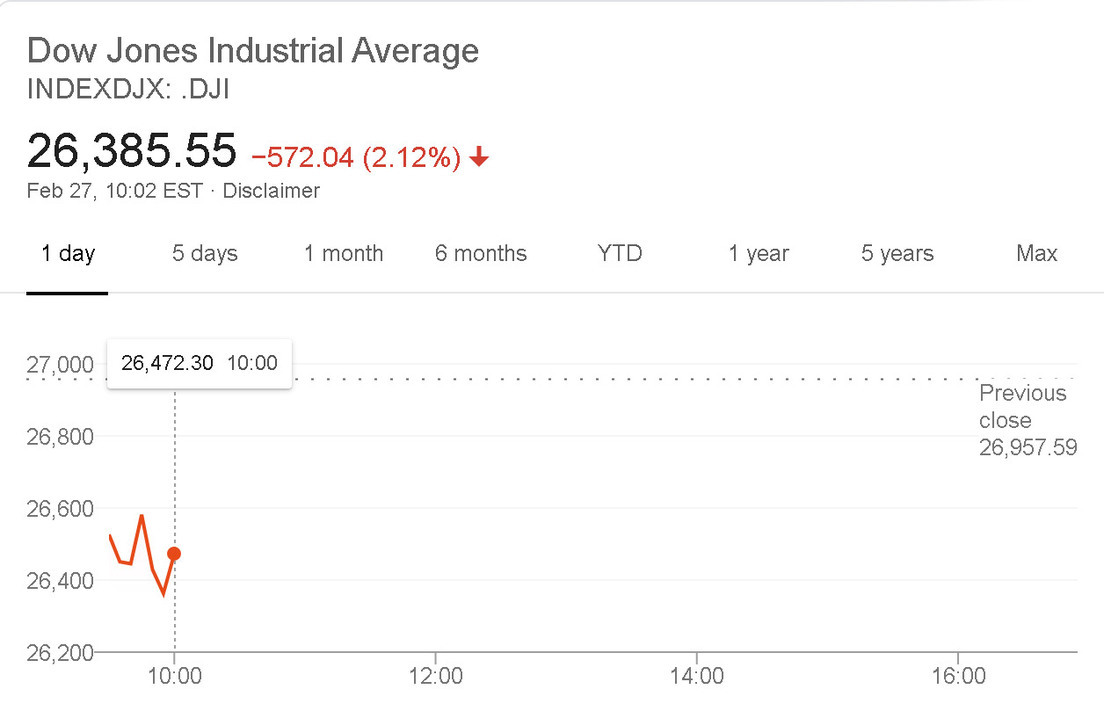This screenshot has height=711, width=1104.
Task: View the 1 year chart
Action: 758,254
